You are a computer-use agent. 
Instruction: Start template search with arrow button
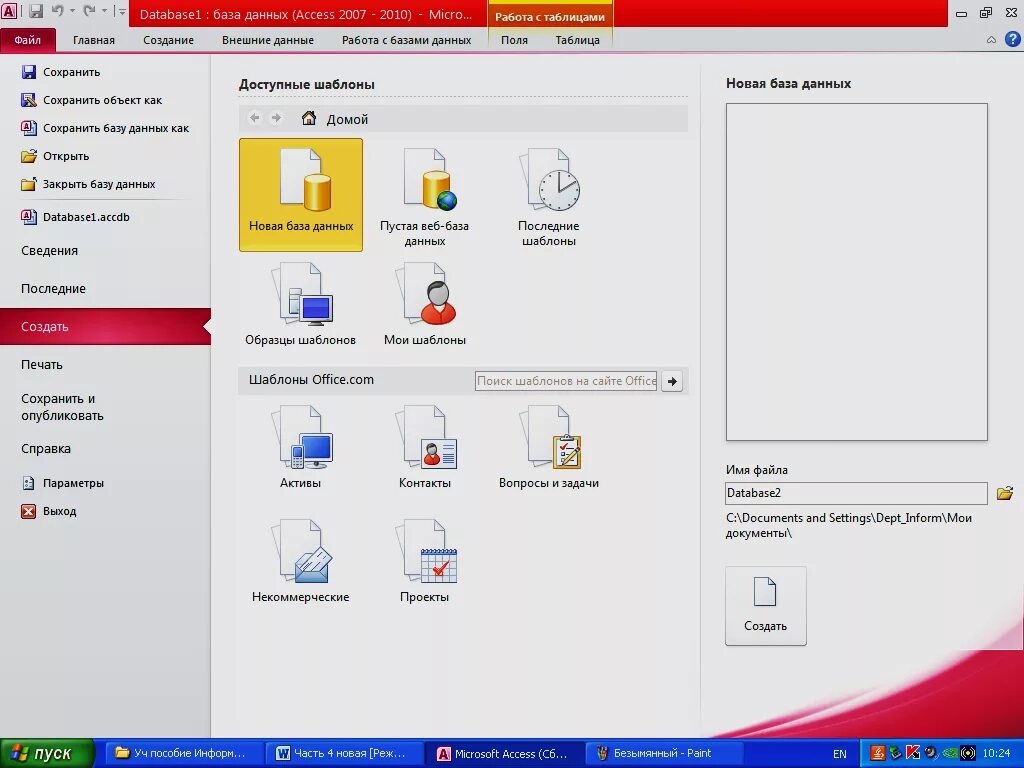(672, 381)
